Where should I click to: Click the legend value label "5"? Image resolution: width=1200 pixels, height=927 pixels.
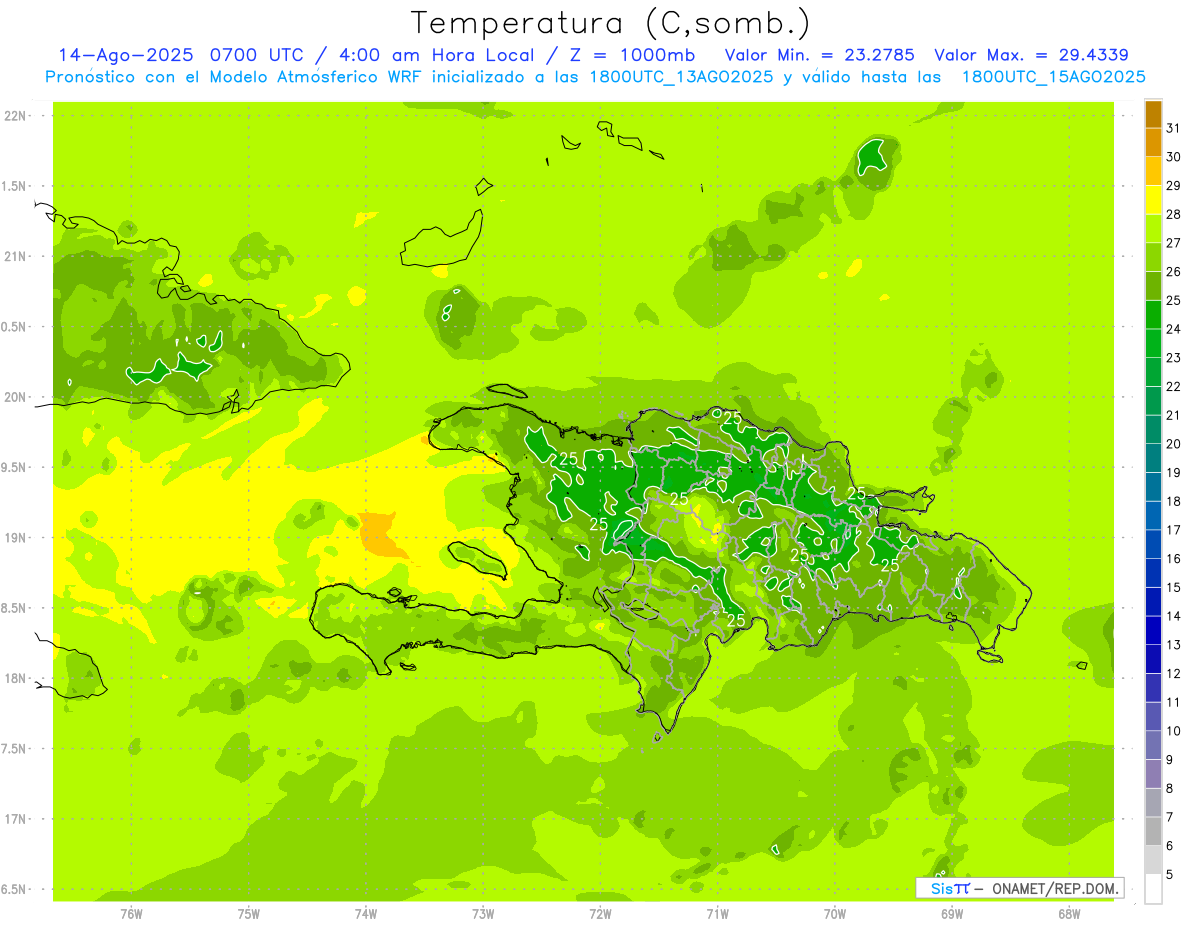[1170, 875]
